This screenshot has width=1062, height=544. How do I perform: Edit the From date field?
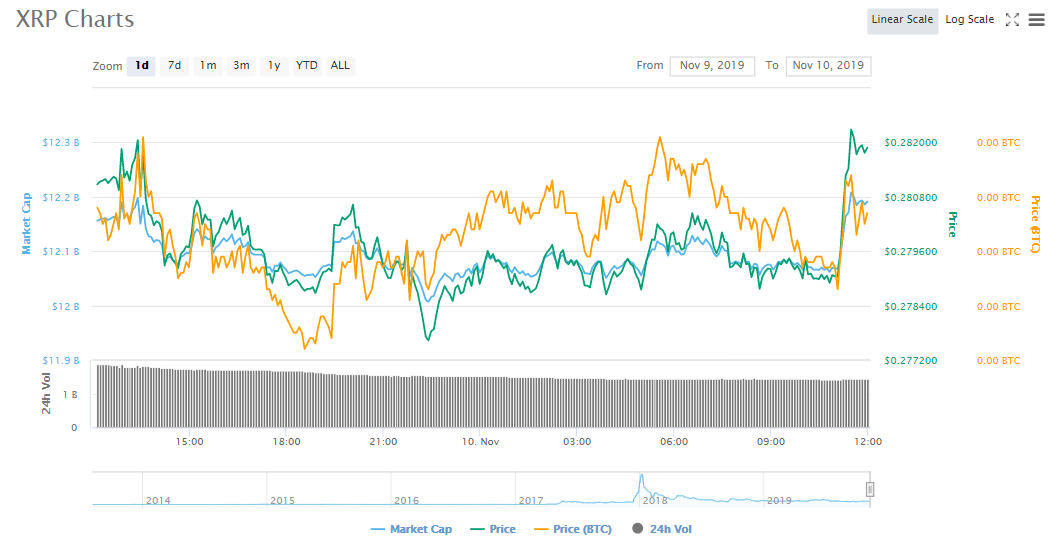click(x=712, y=66)
